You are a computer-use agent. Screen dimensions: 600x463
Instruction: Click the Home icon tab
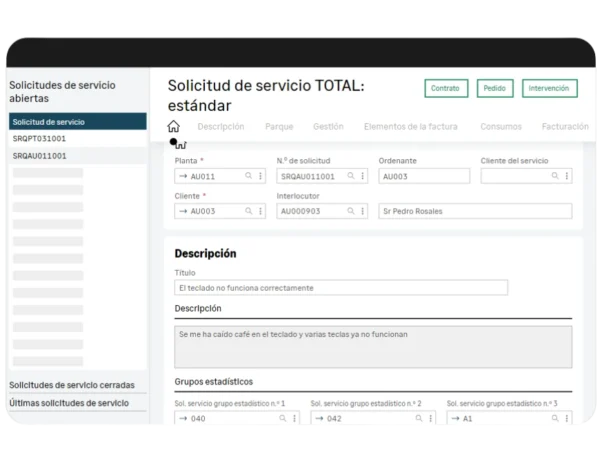pyautogui.click(x=173, y=127)
